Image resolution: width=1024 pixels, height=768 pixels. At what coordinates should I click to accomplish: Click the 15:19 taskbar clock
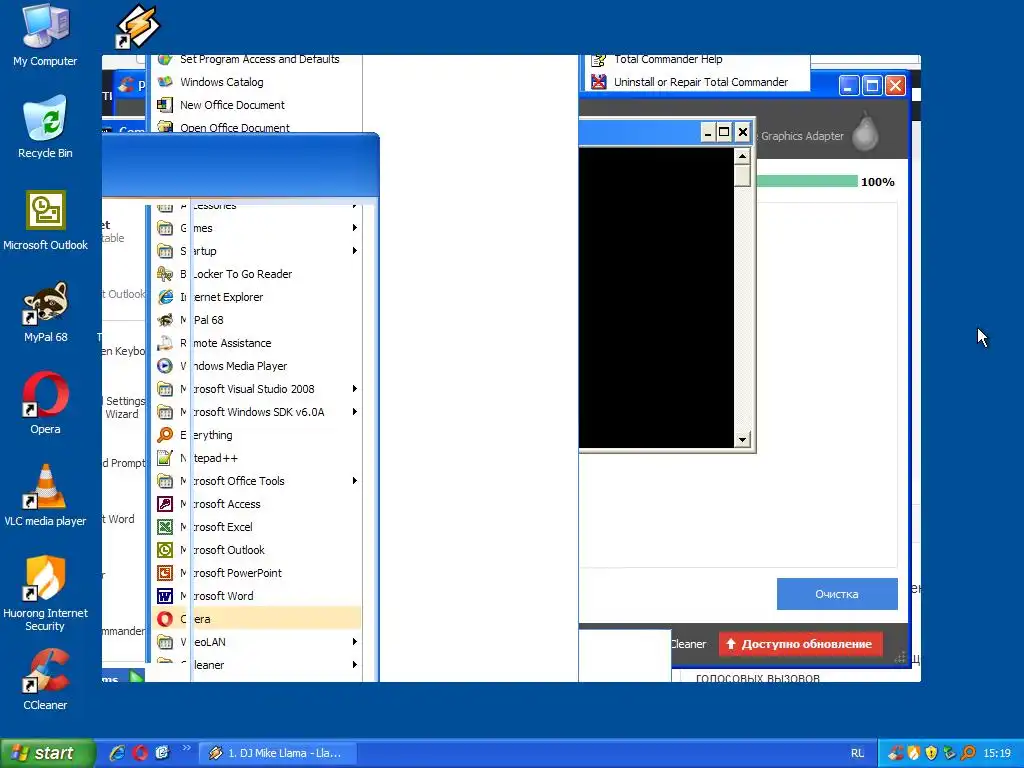(x=997, y=753)
